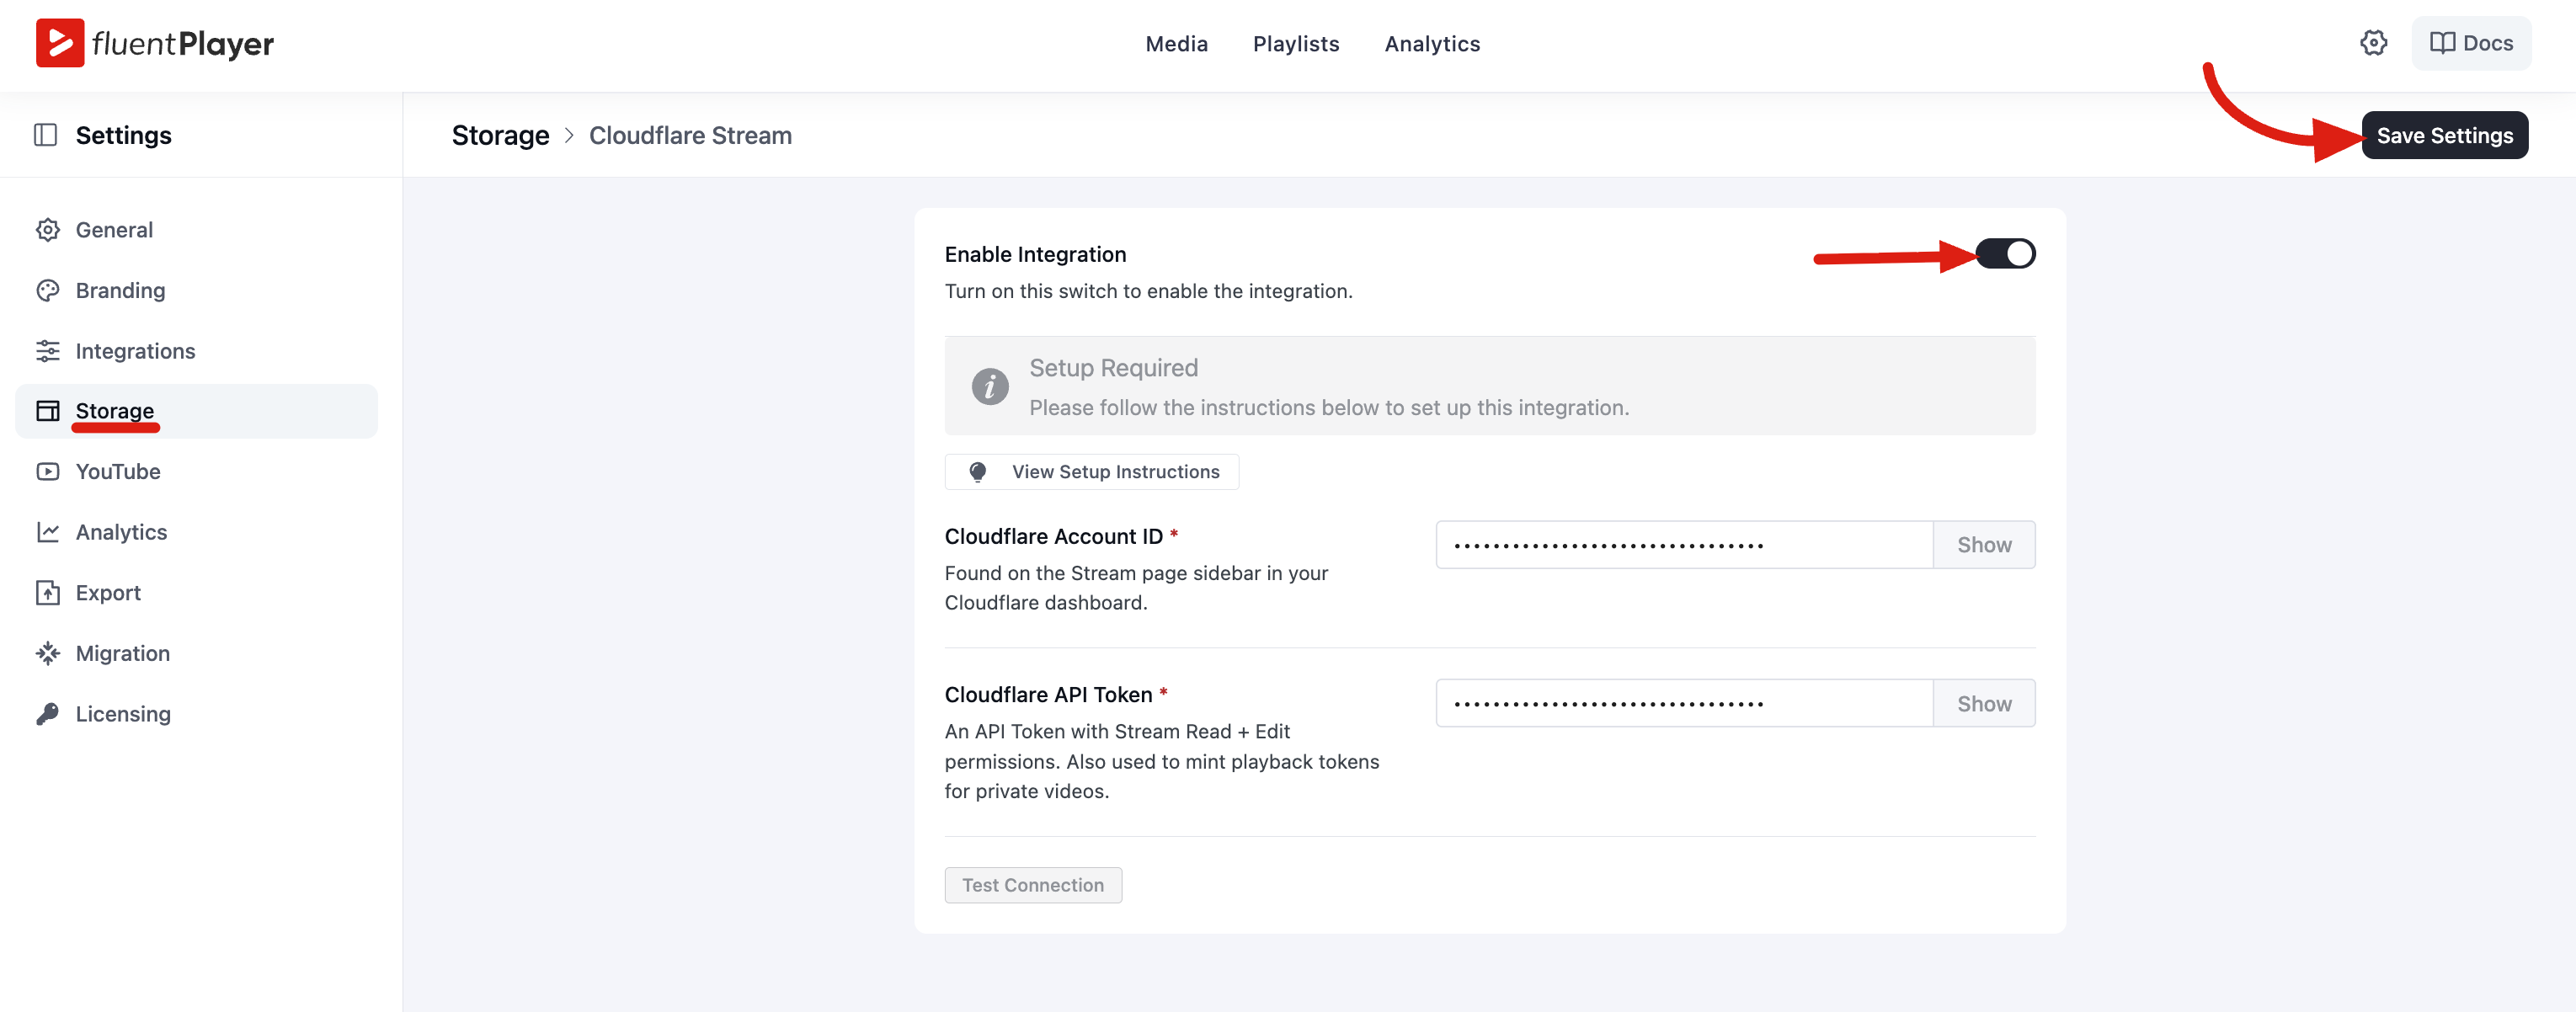Focus the Cloudflare Account ID field
Image resolution: width=2576 pixels, height=1012 pixels.
[x=1684, y=545]
